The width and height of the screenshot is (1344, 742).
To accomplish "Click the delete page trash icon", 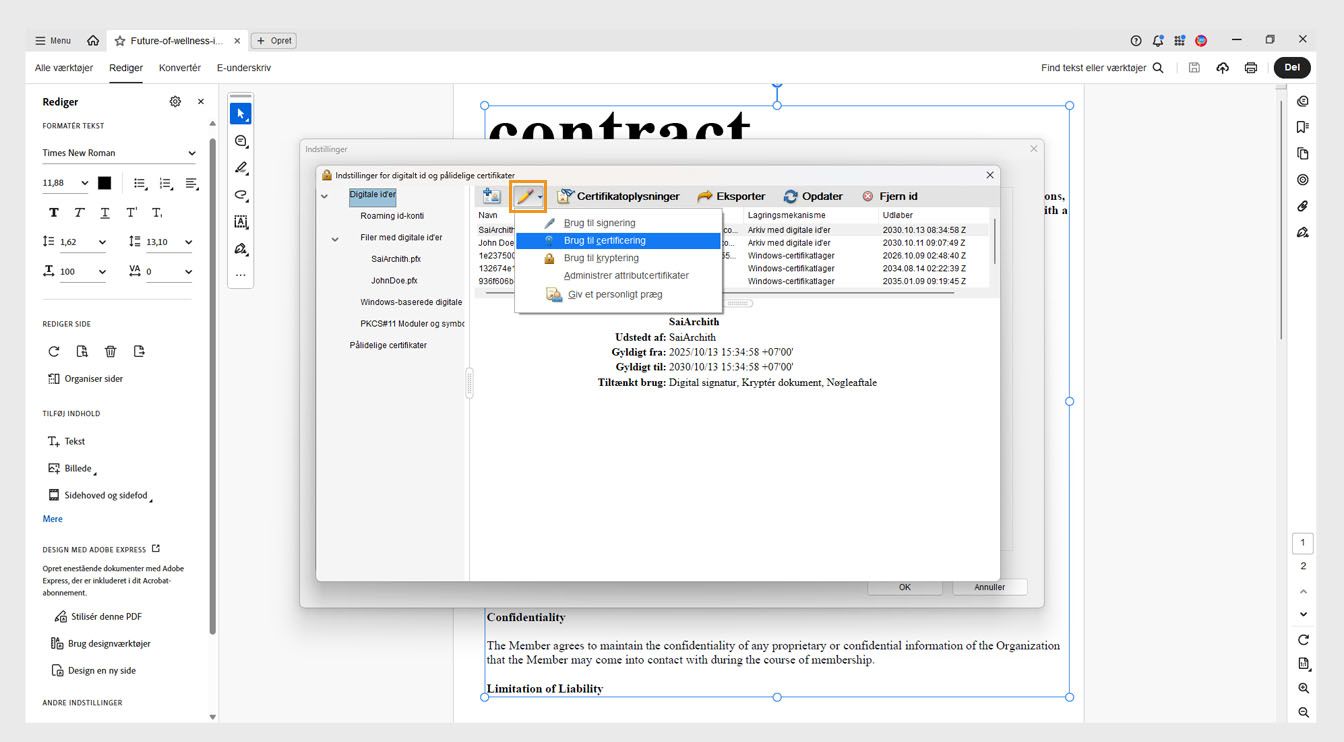I will click(111, 351).
